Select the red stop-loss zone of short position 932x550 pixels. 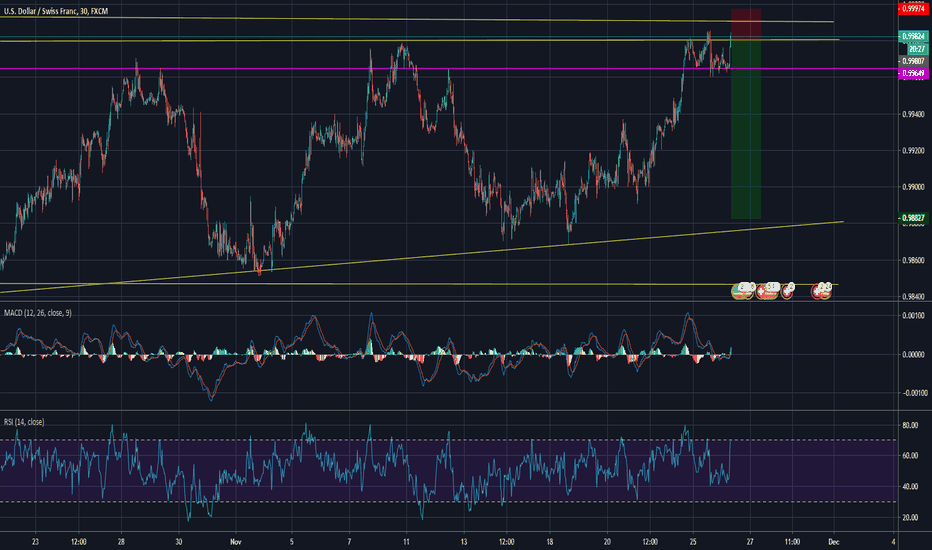click(747, 22)
